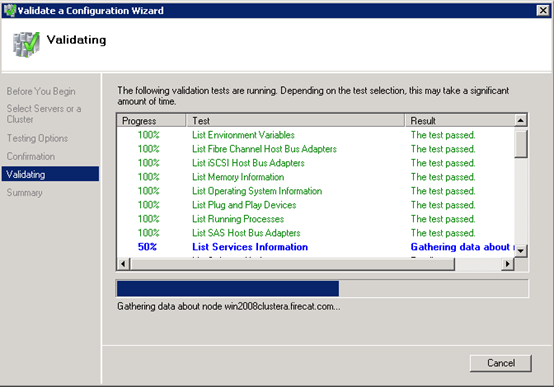Select the List Running Processes test

316,219
